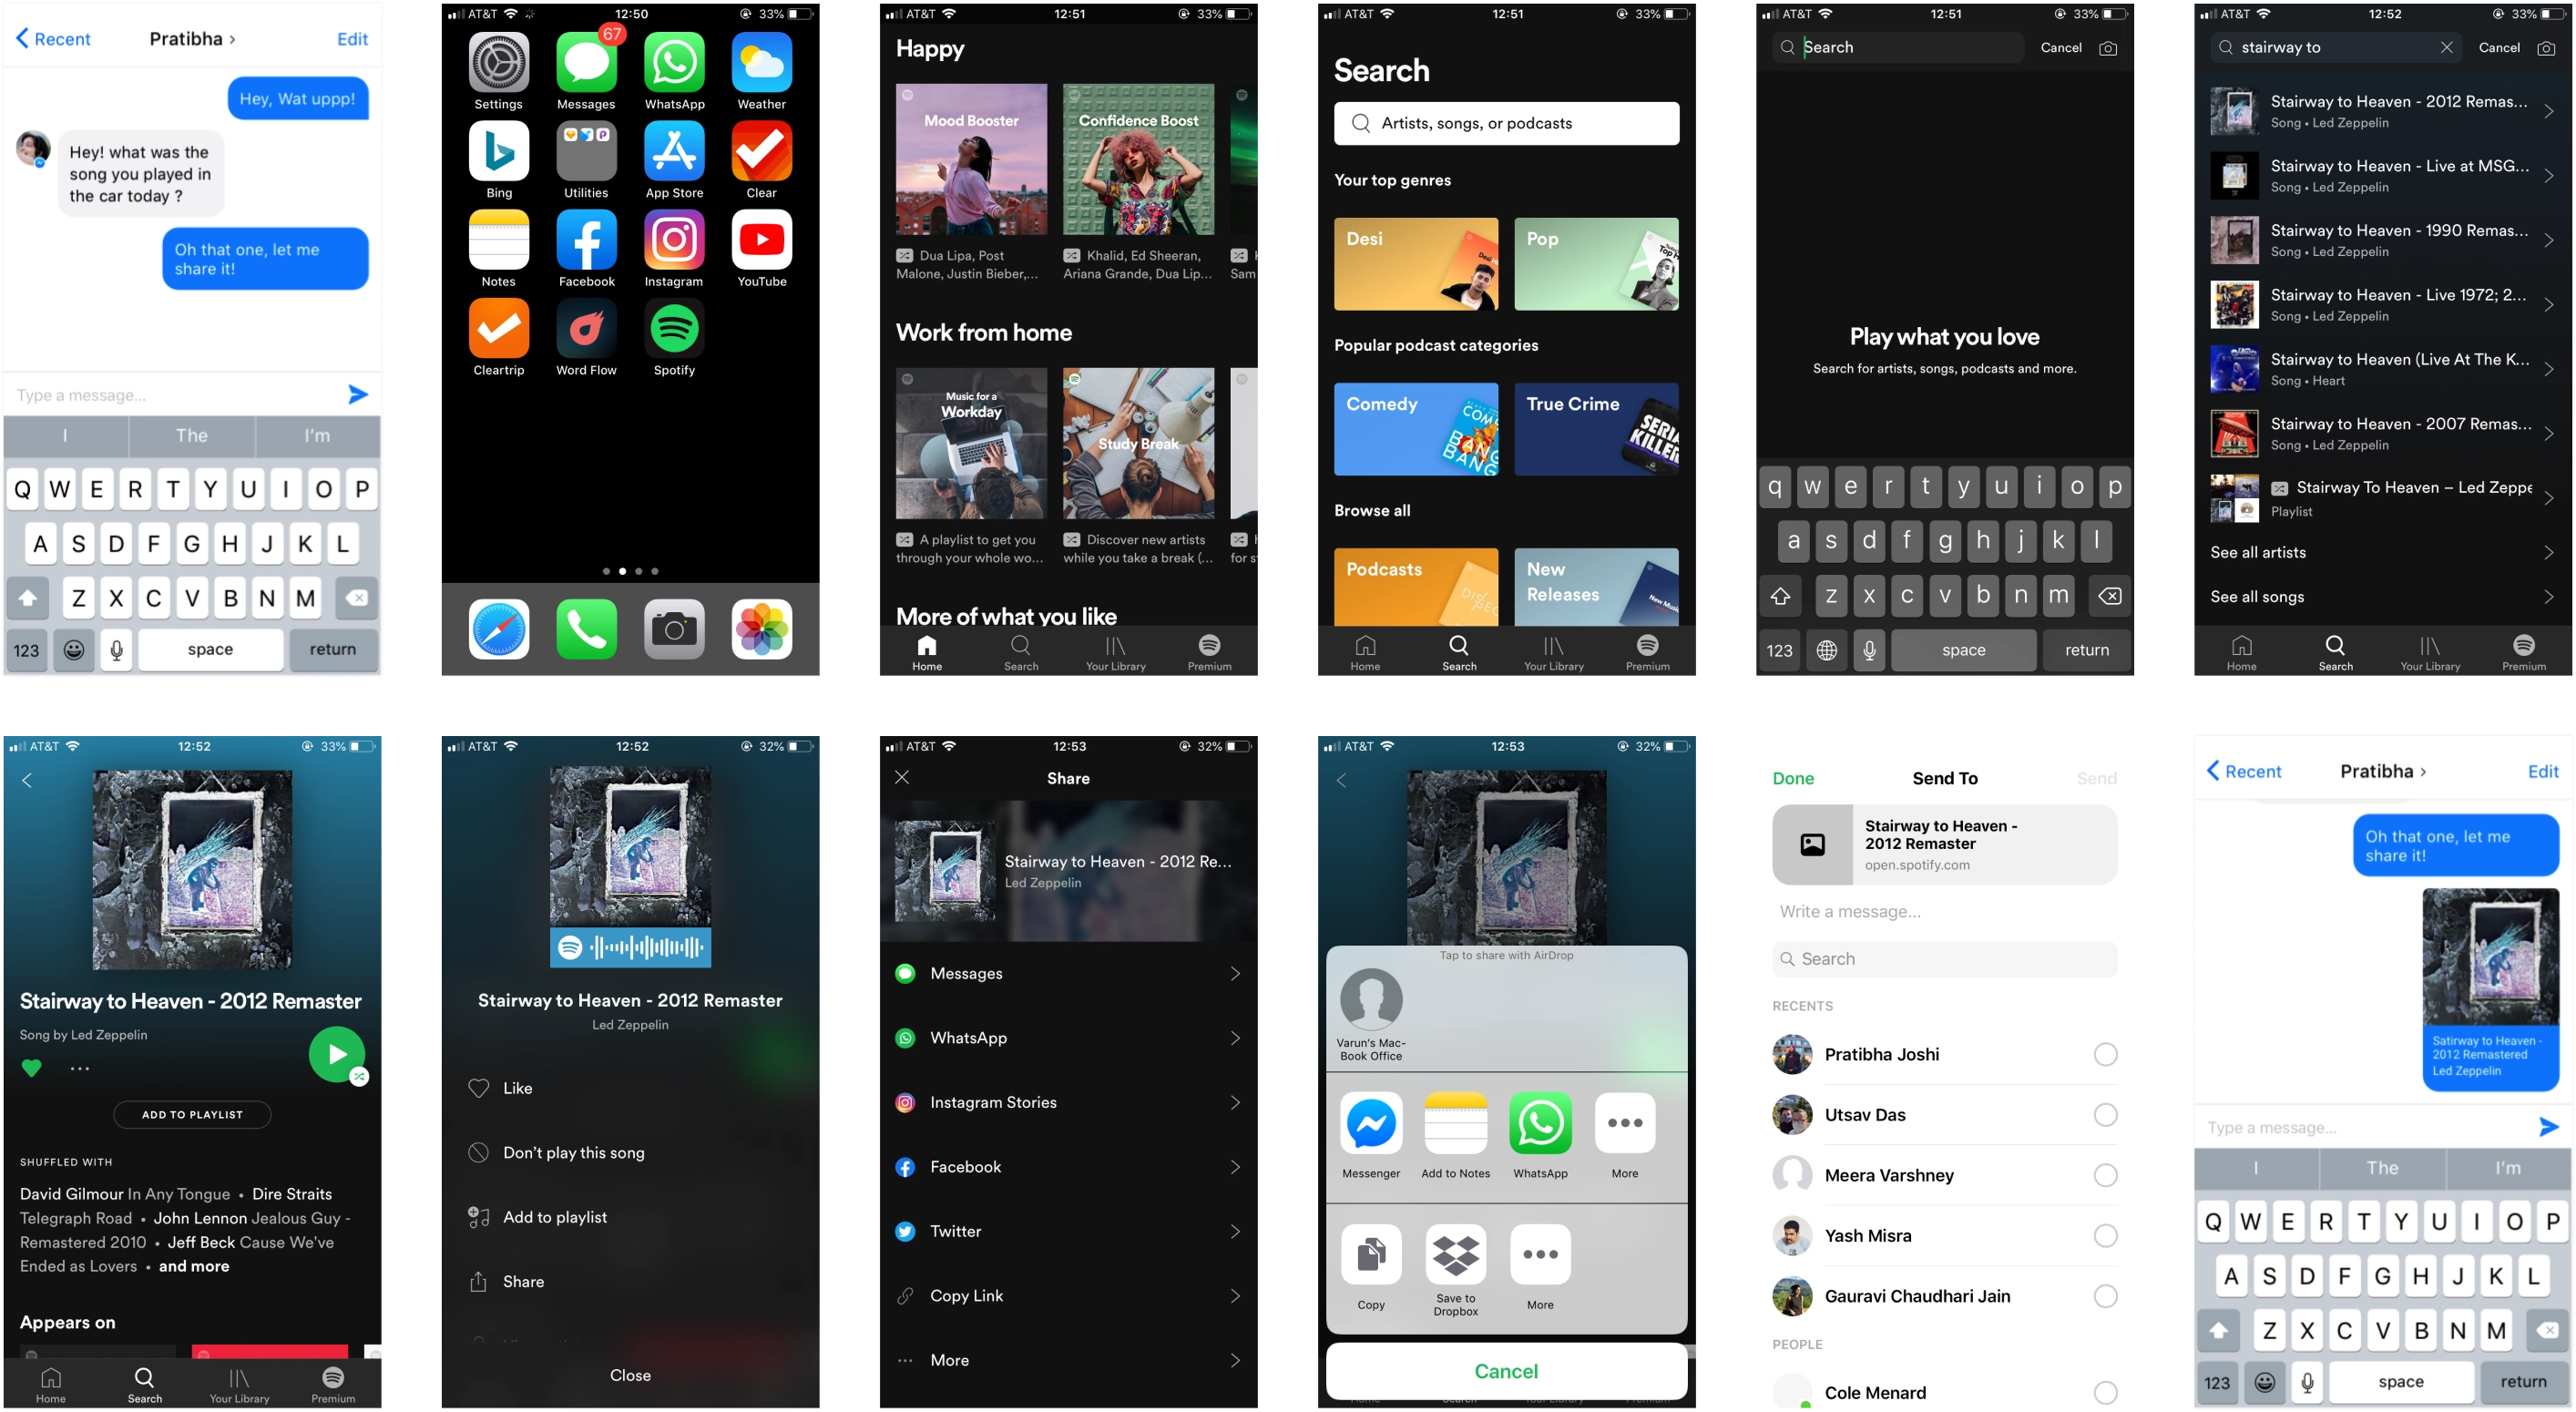The image size is (2576, 1412).
Task: Select Instagram Stories in Share list
Action: [1068, 1102]
